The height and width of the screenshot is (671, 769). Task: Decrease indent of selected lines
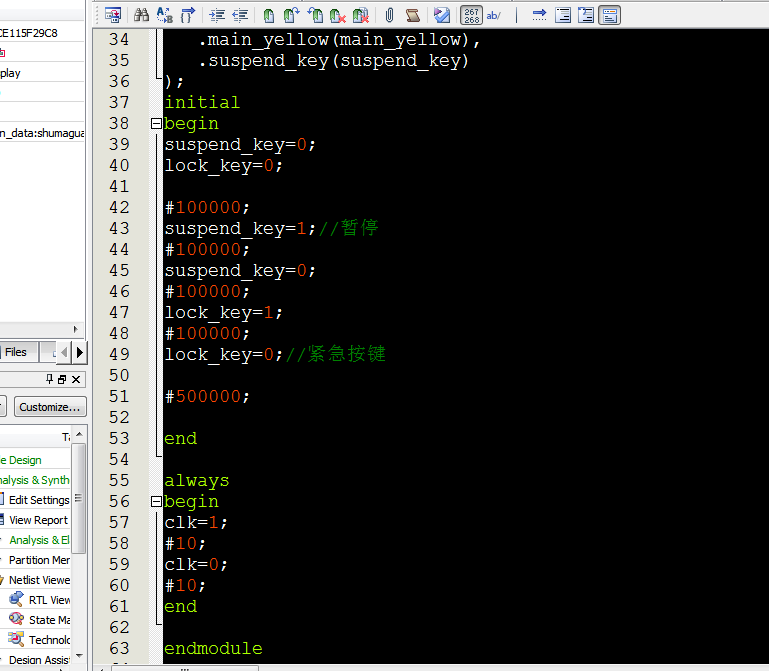click(x=240, y=15)
